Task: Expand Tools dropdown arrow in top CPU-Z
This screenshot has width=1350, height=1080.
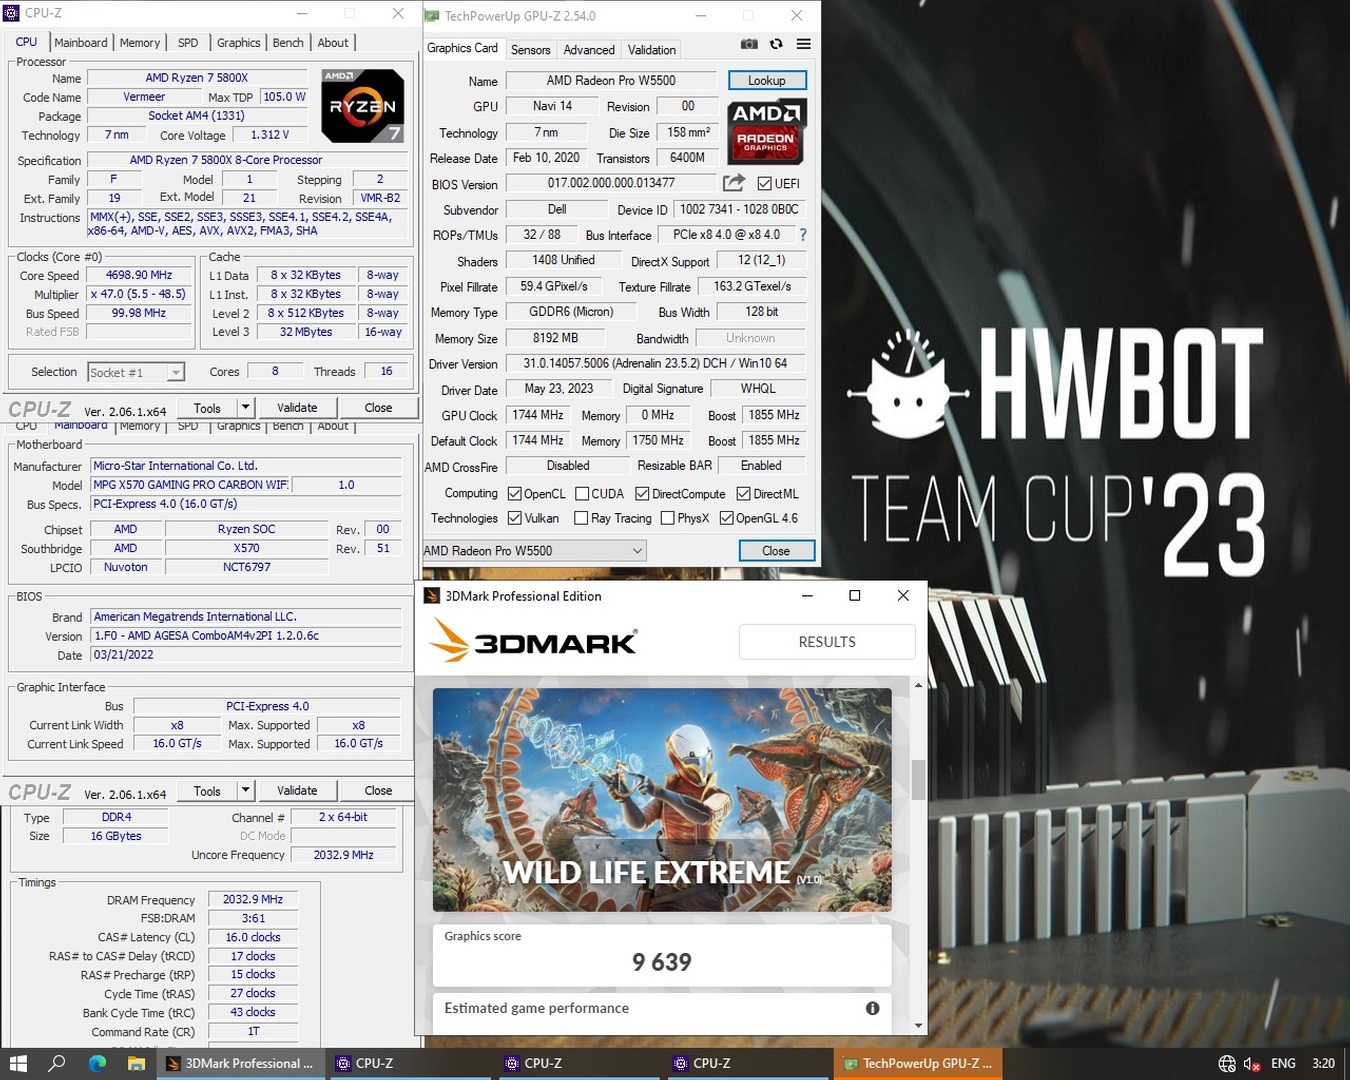Action: (245, 407)
